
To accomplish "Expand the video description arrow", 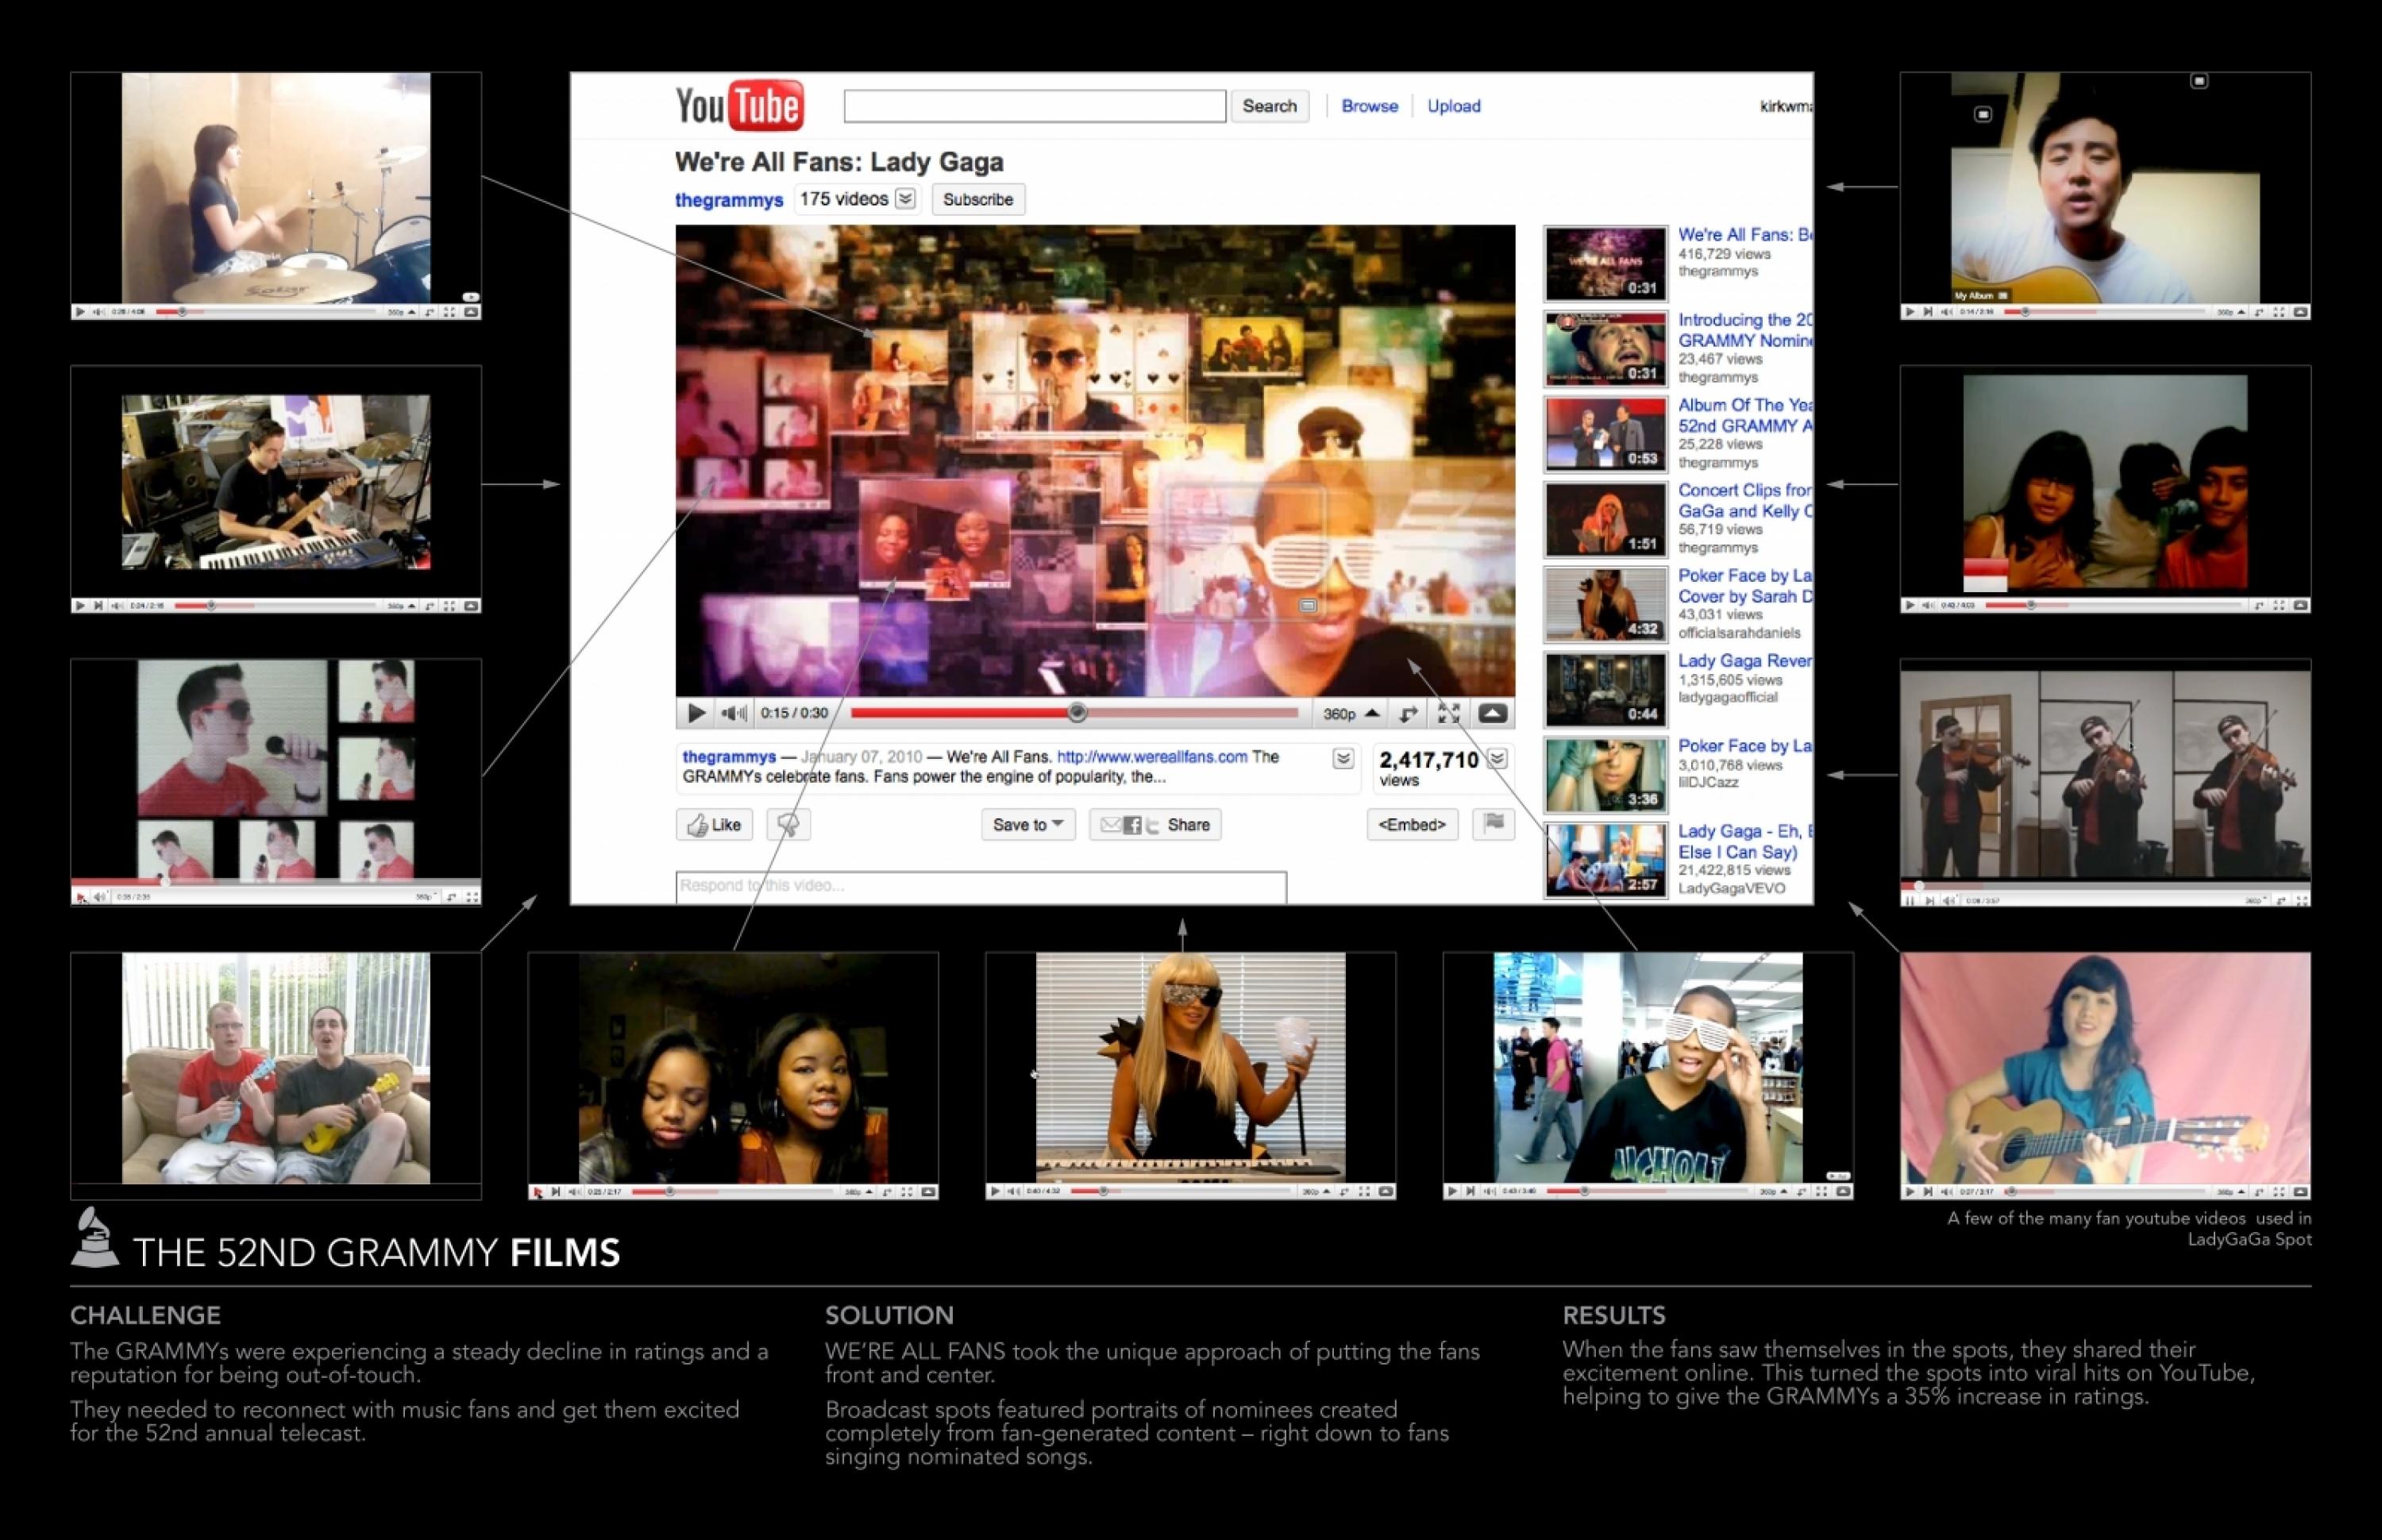I will coord(1343,759).
